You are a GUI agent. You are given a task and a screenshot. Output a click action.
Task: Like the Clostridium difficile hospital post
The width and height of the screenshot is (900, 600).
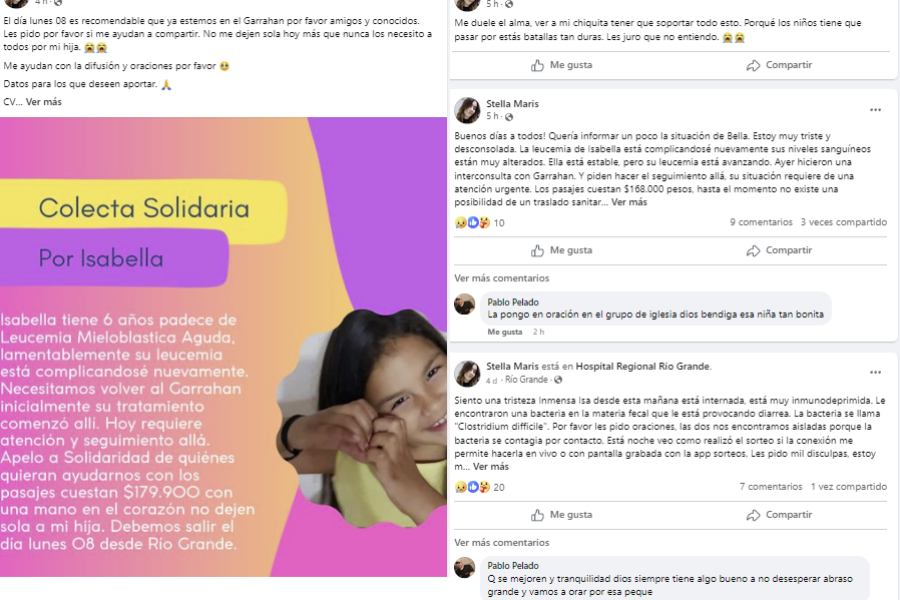coord(561,515)
